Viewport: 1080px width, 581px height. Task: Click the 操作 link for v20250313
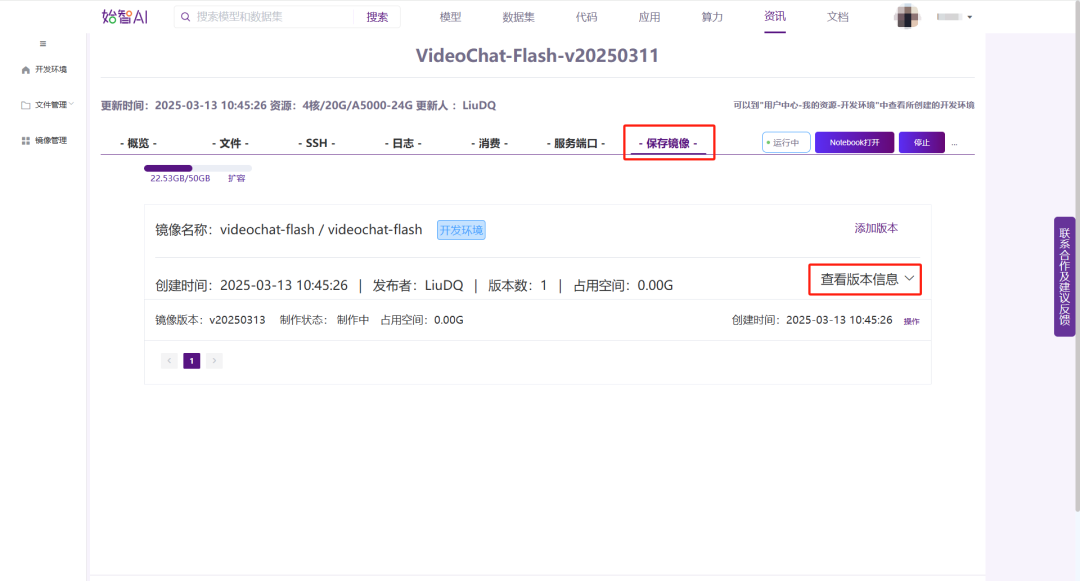[x=911, y=321]
